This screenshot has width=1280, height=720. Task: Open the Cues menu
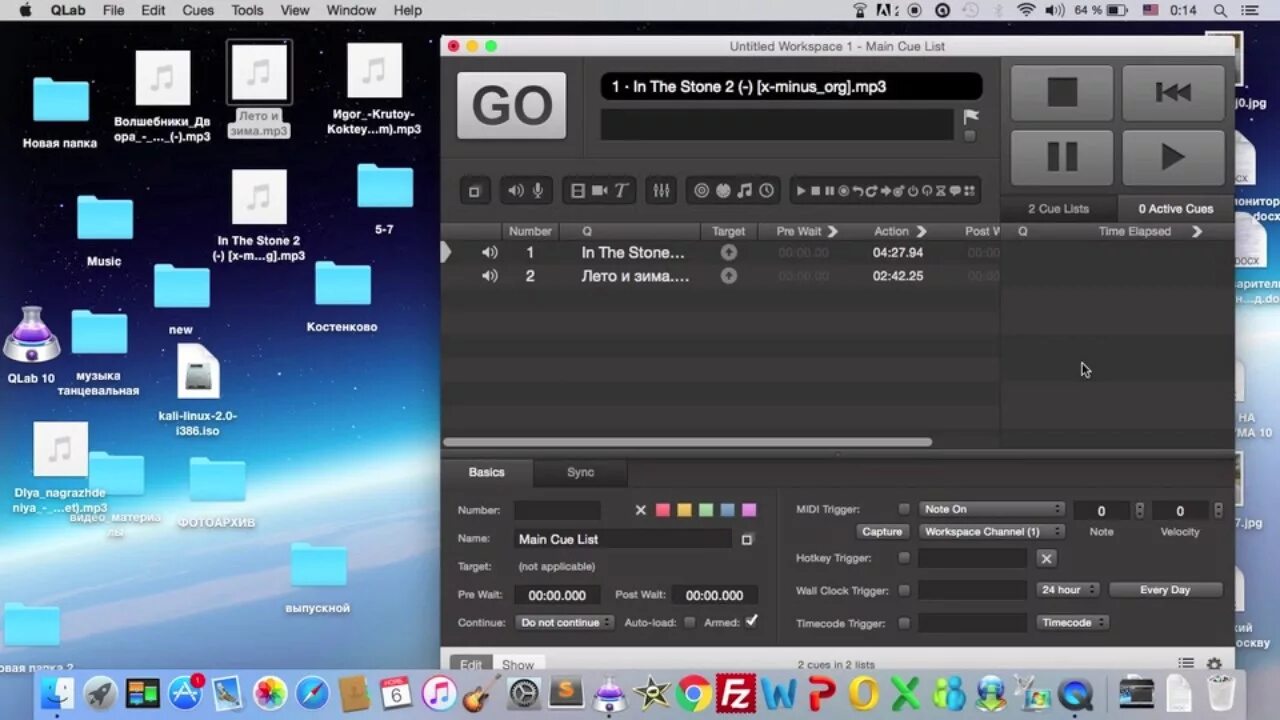[x=198, y=10]
